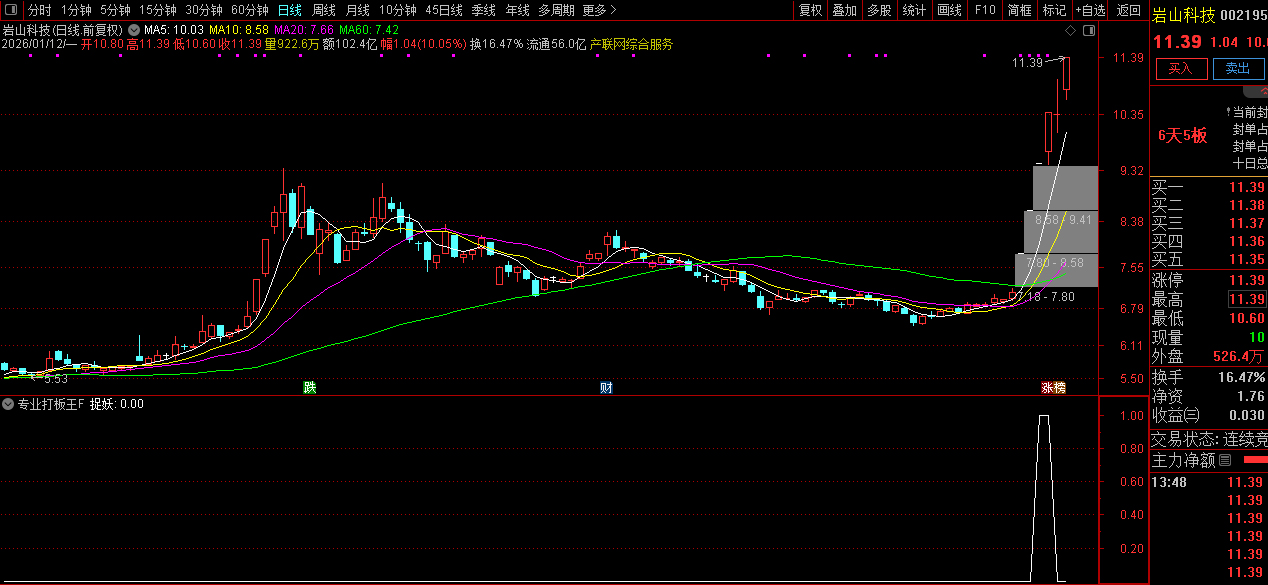Select the 买五 bid row
The width and height of the screenshot is (1268, 585).
pyautogui.click(x=1209, y=259)
